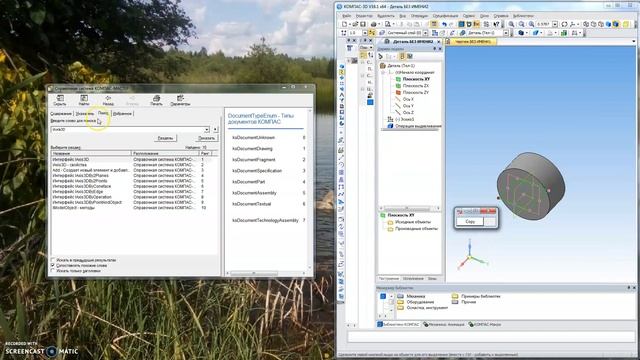The width and height of the screenshot is (640, 360).
Task: Open Параметры in help window toolbar
Action: [180, 100]
